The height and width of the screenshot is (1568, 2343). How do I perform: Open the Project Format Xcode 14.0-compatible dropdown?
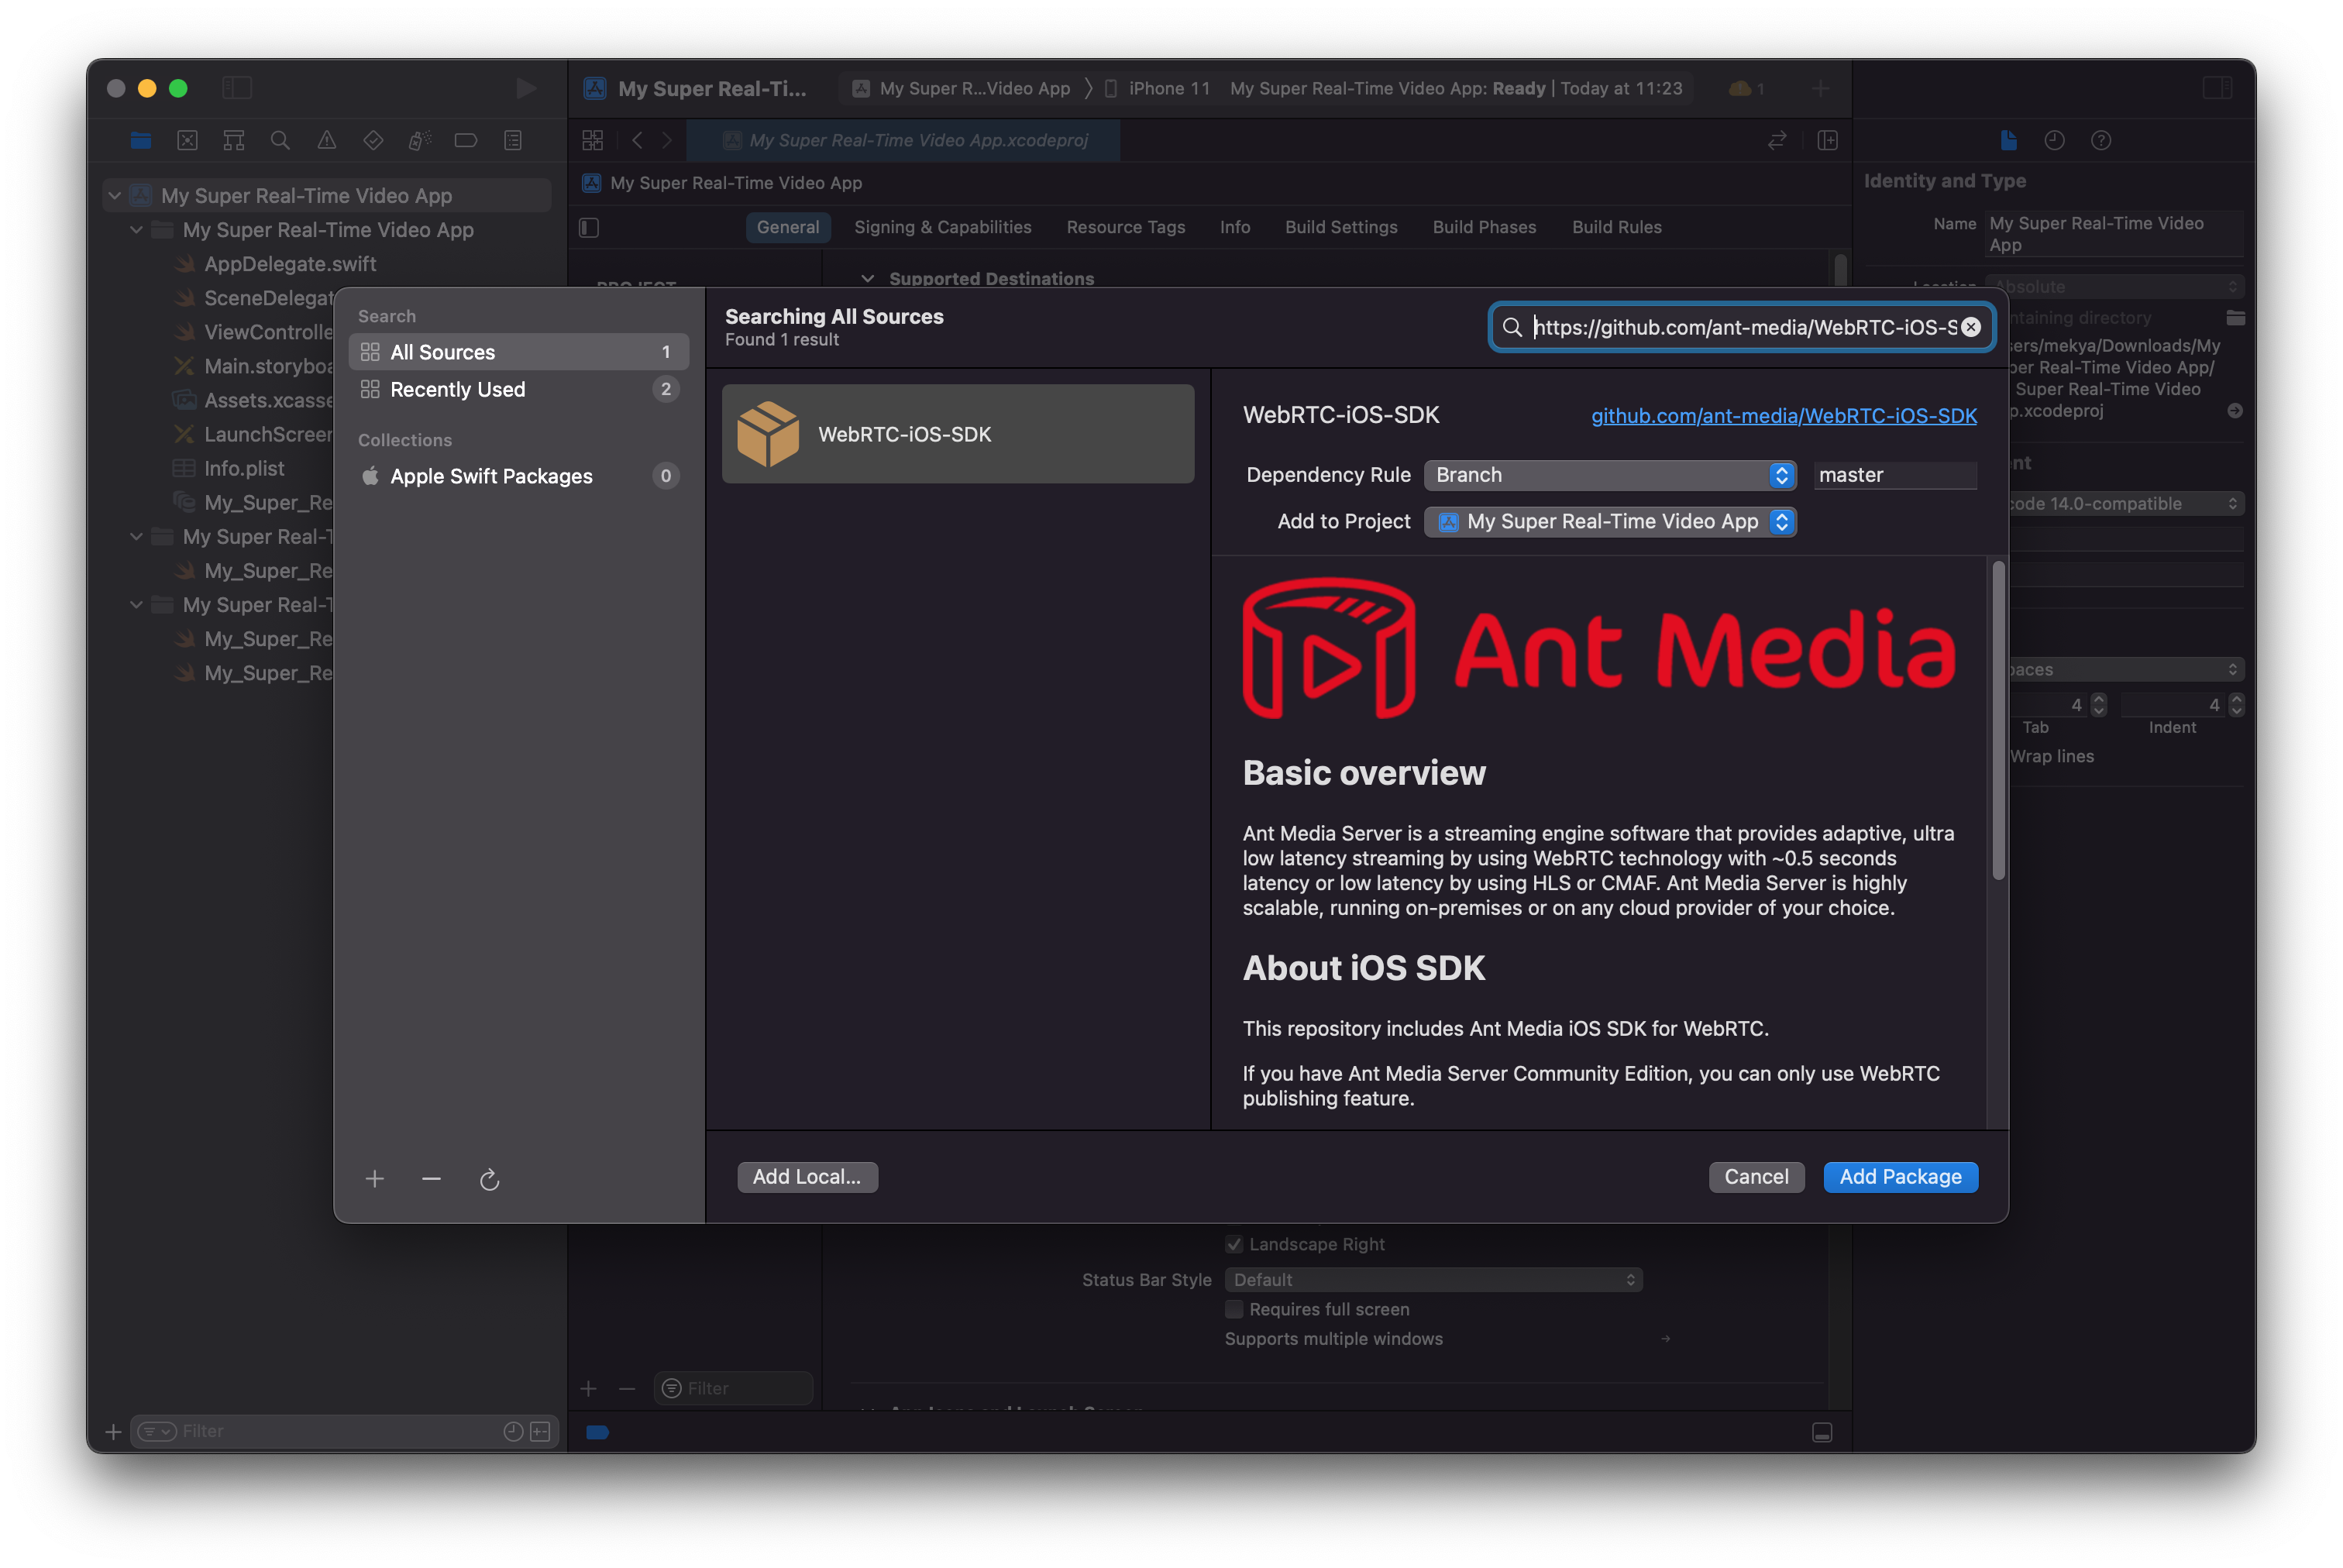coord(2125,503)
